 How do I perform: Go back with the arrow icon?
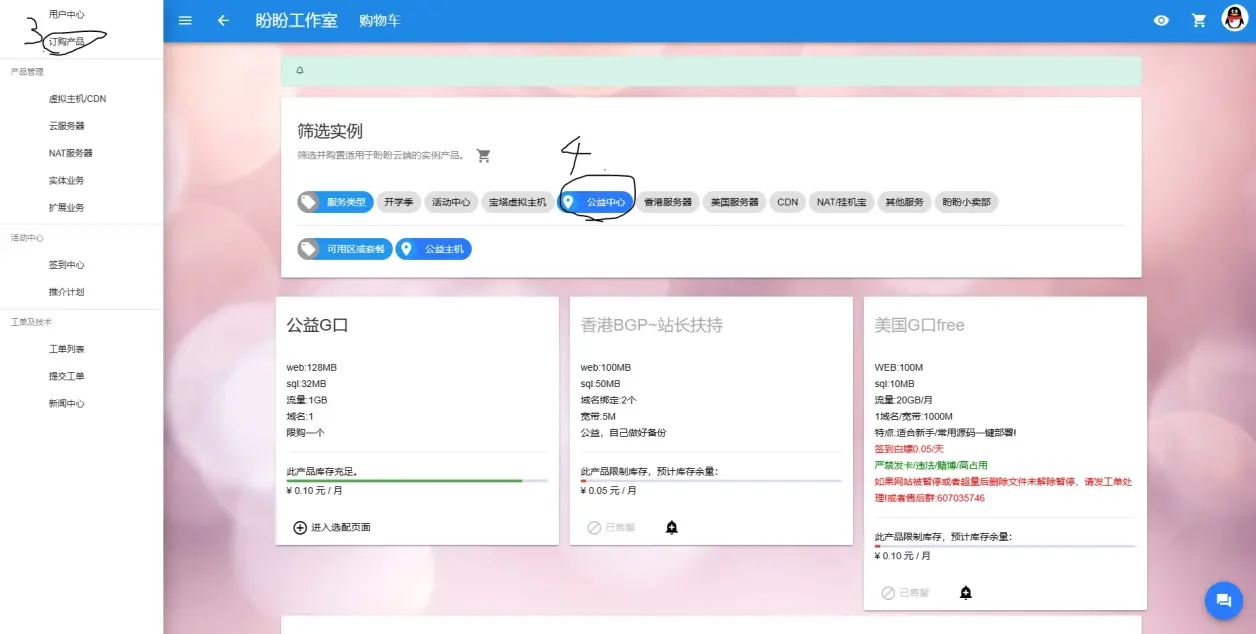tap(223, 20)
